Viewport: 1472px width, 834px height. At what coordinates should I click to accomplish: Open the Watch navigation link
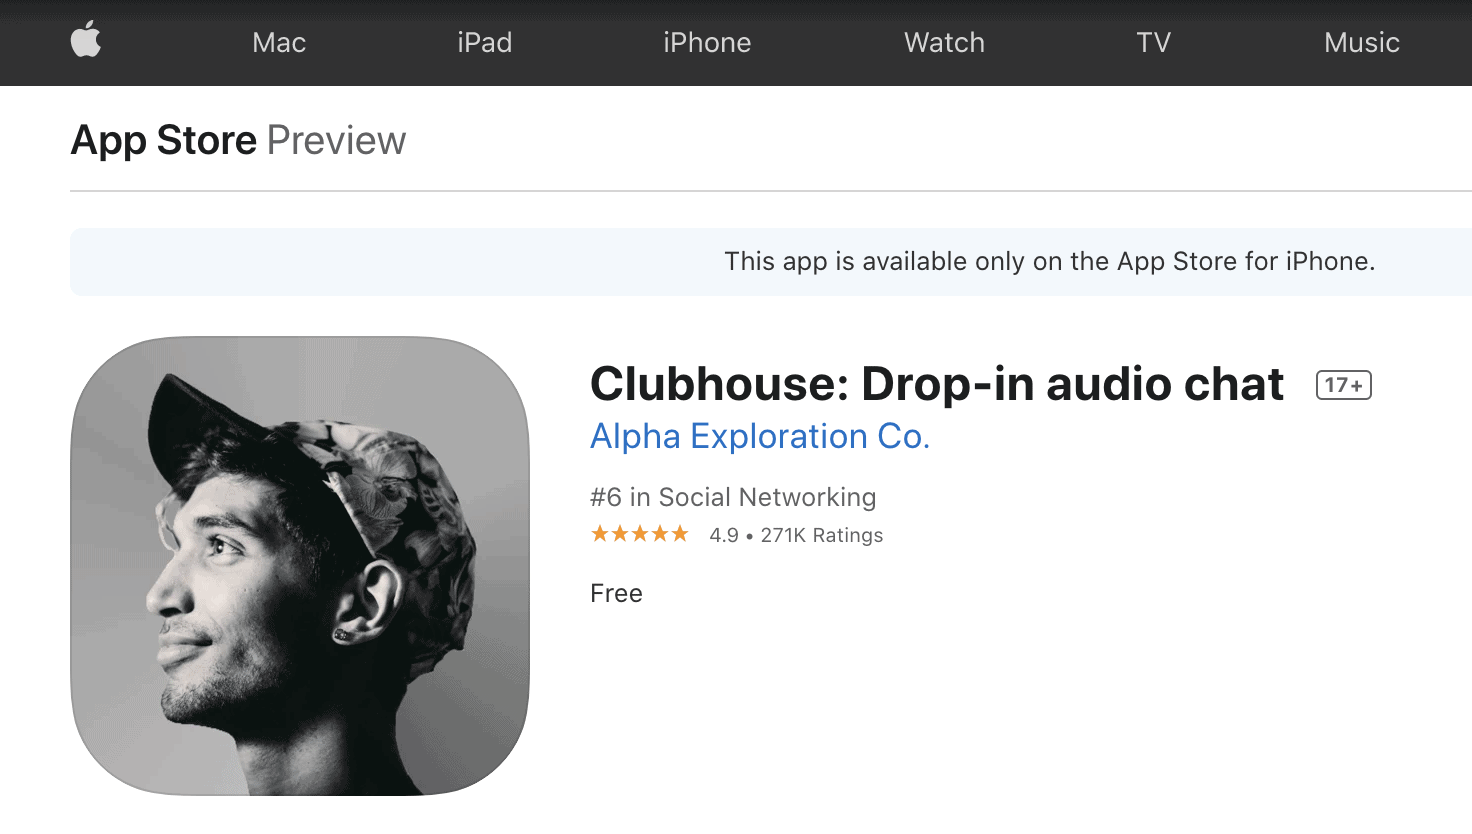(x=944, y=42)
